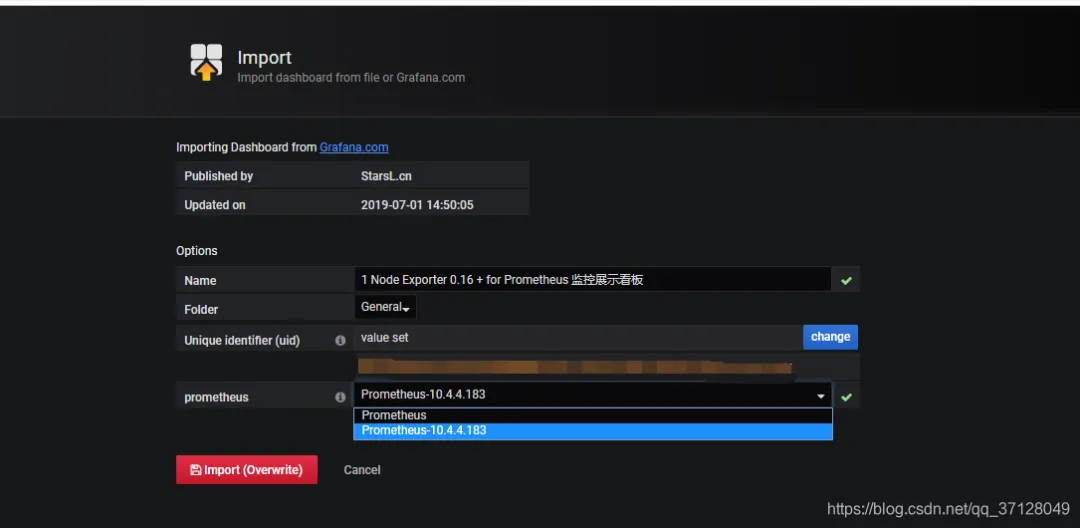The image size is (1080, 528).
Task: Click the blue change button
Action: pos(830,337)
